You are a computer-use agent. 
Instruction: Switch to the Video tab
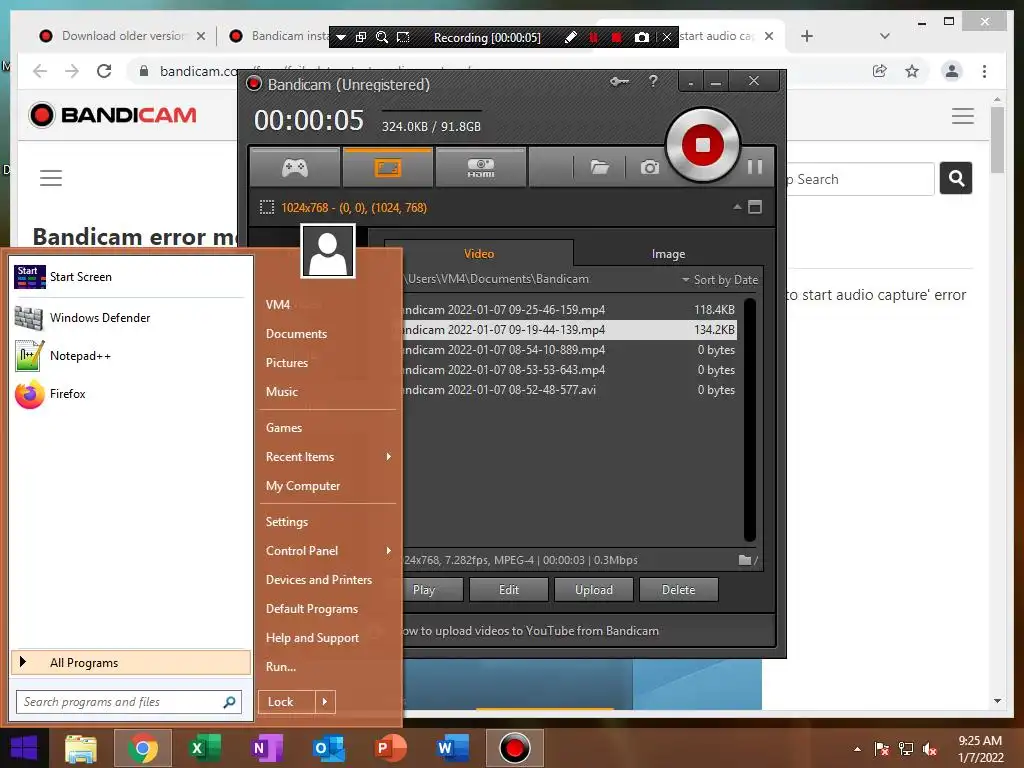(479, 253)
